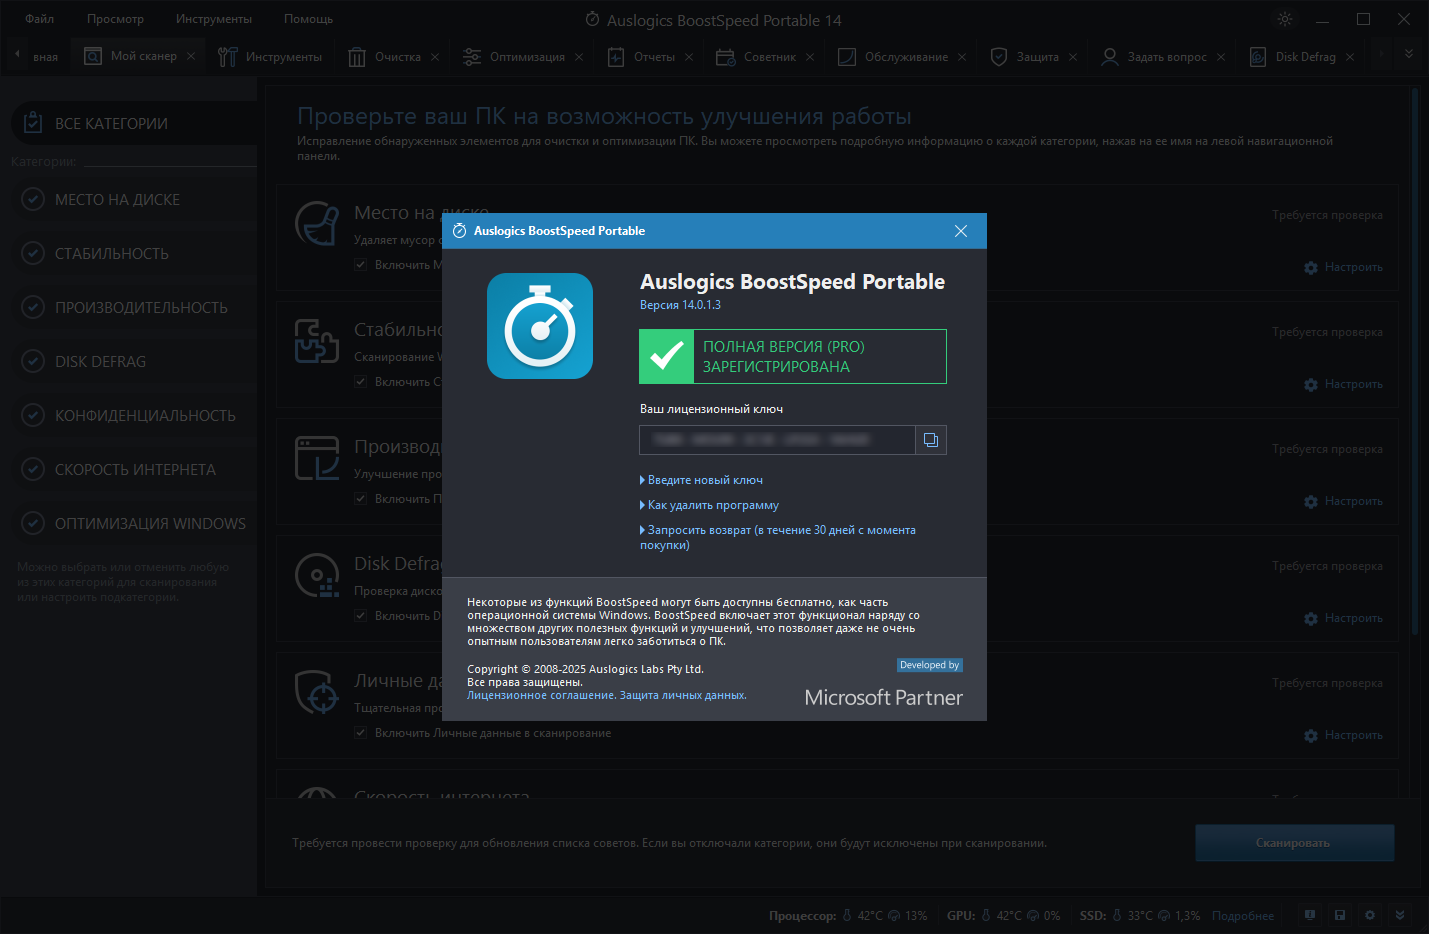Click the Обслуживание tab icon
Image resolution: width=1429 pixels, height=934 pixels.
click(847, 57)
